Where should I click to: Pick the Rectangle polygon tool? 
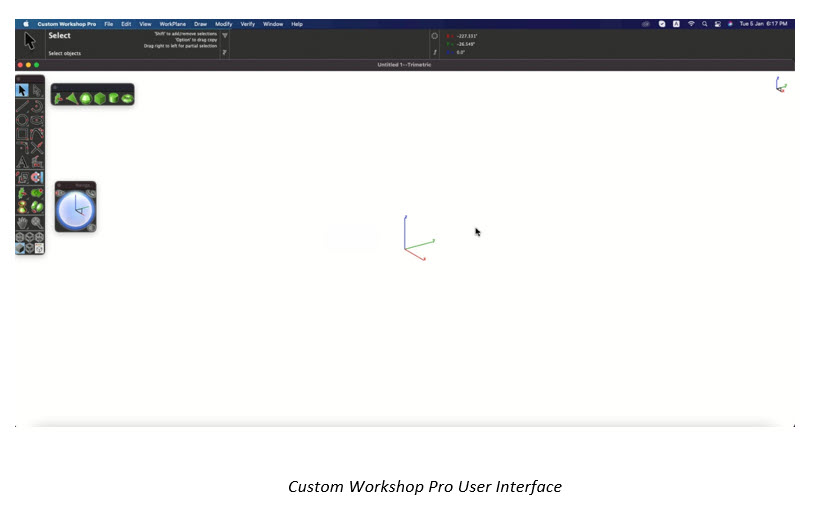coord(22,134)
